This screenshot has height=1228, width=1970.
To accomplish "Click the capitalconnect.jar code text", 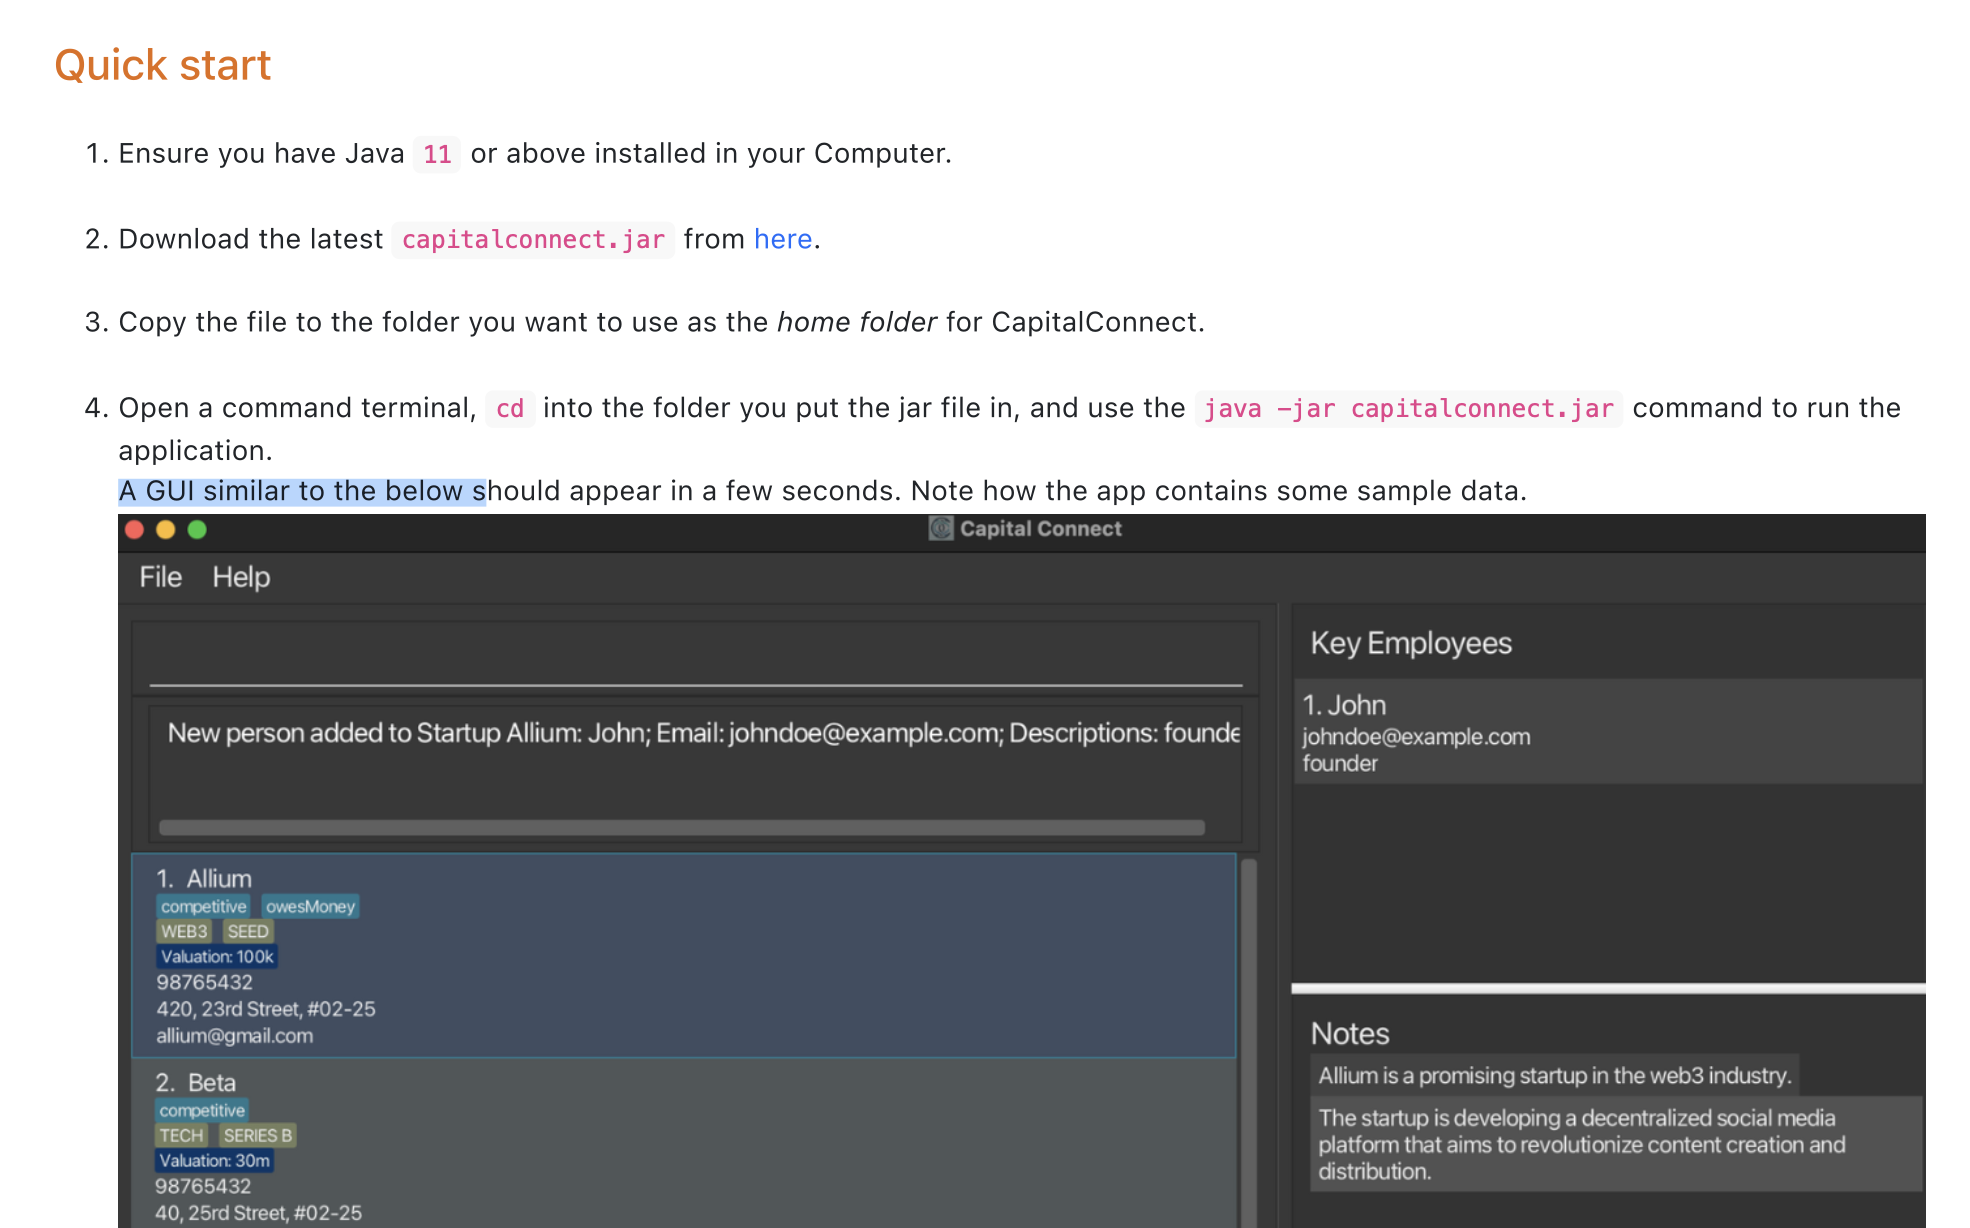I will (x=533, y=240).
